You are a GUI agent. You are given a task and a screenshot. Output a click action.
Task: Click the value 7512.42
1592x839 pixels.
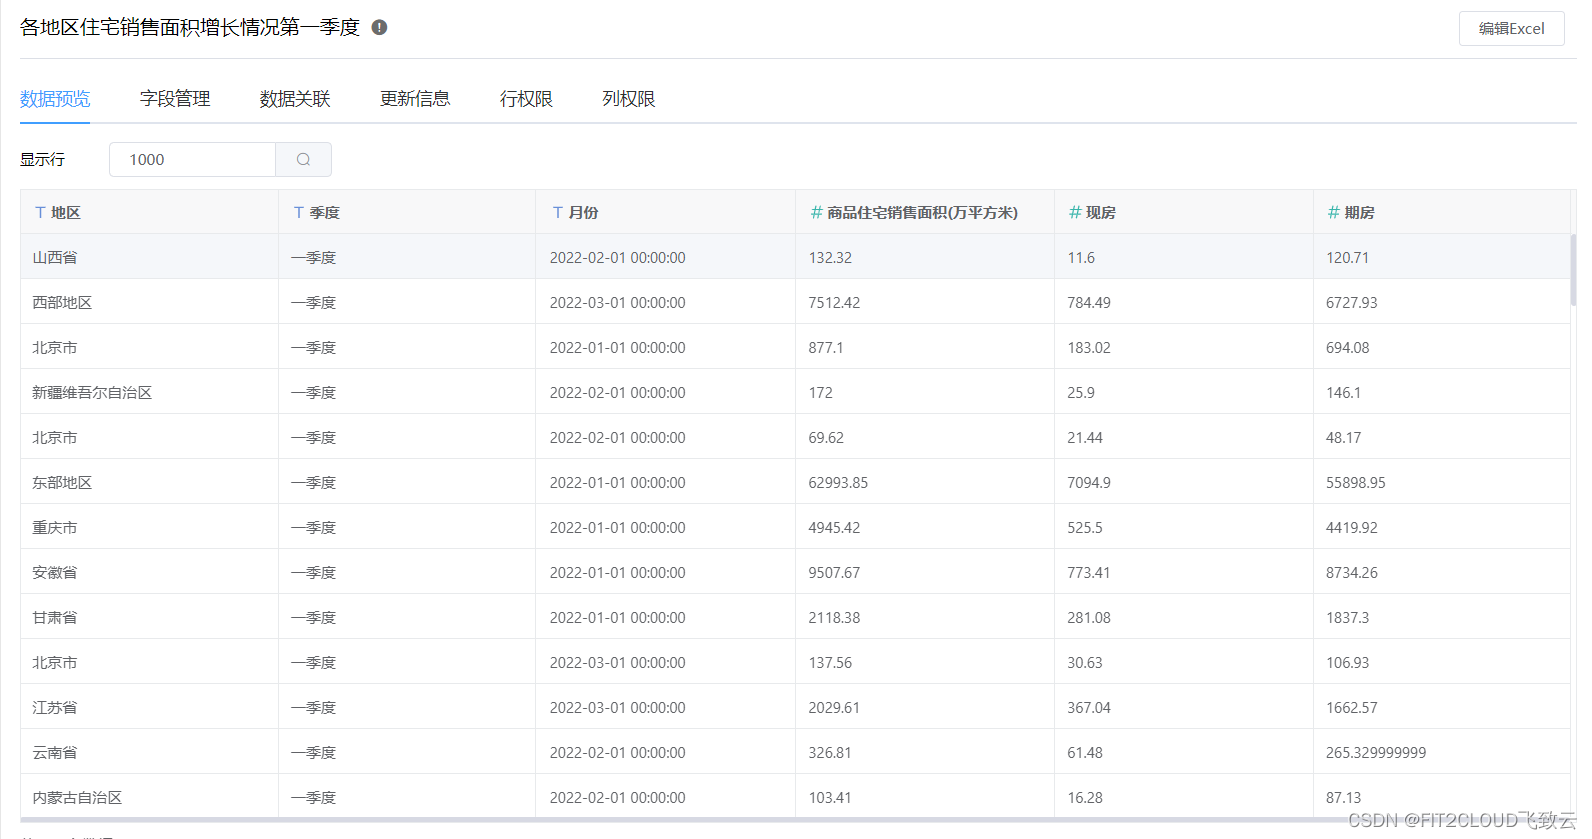click(x=834, y=302)
